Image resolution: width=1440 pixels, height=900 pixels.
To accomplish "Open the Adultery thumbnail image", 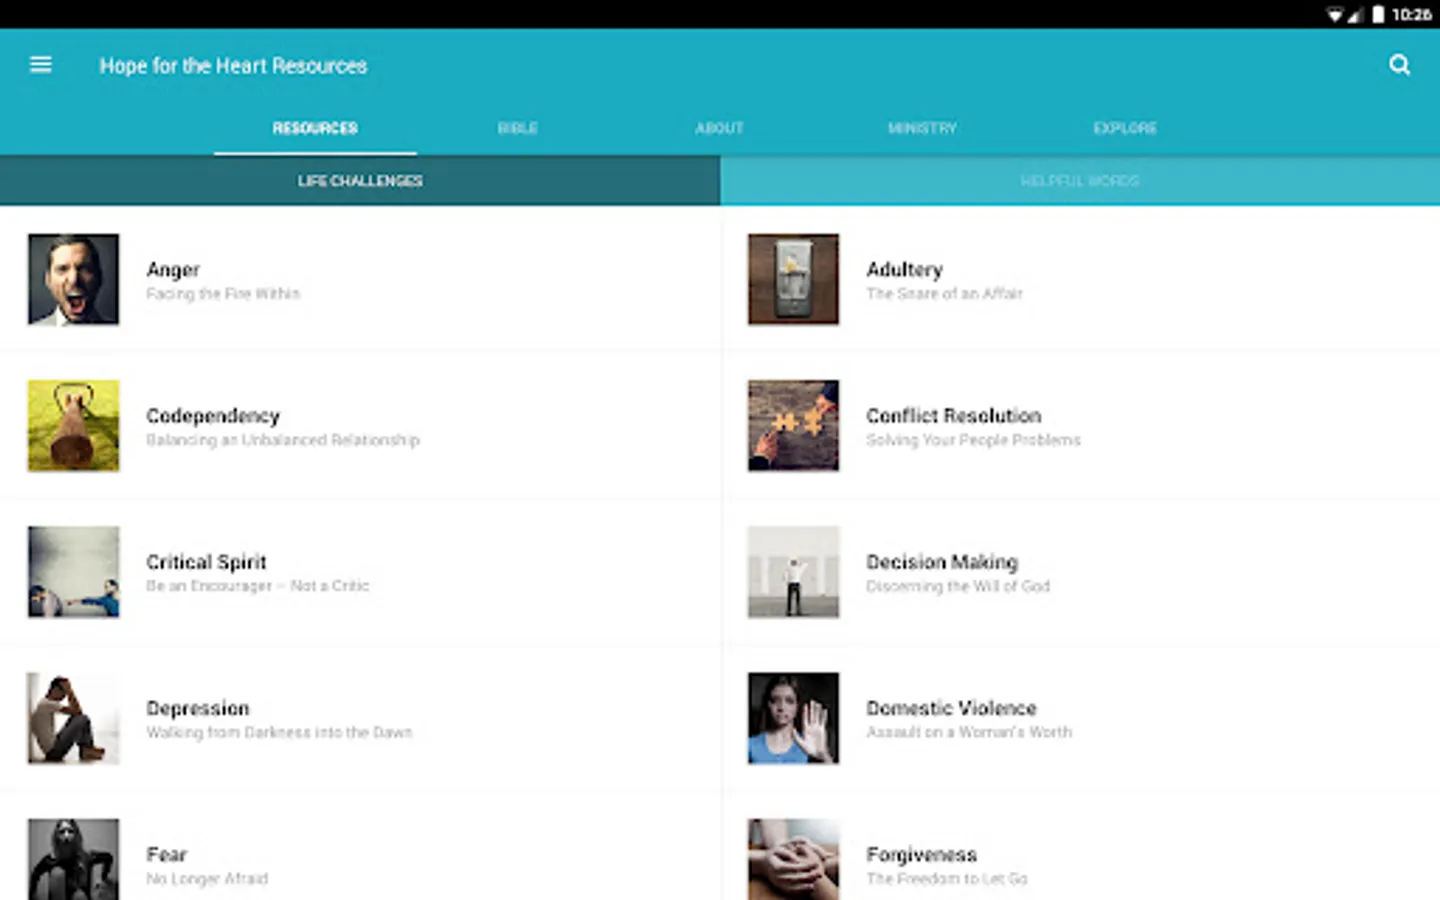I will [793, 279].
